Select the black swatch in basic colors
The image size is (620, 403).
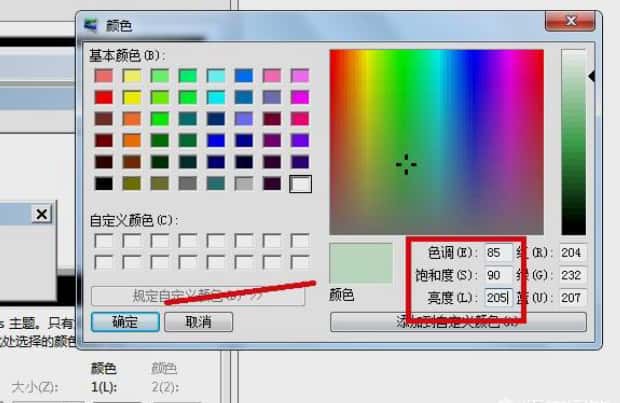tap(104, 184)
